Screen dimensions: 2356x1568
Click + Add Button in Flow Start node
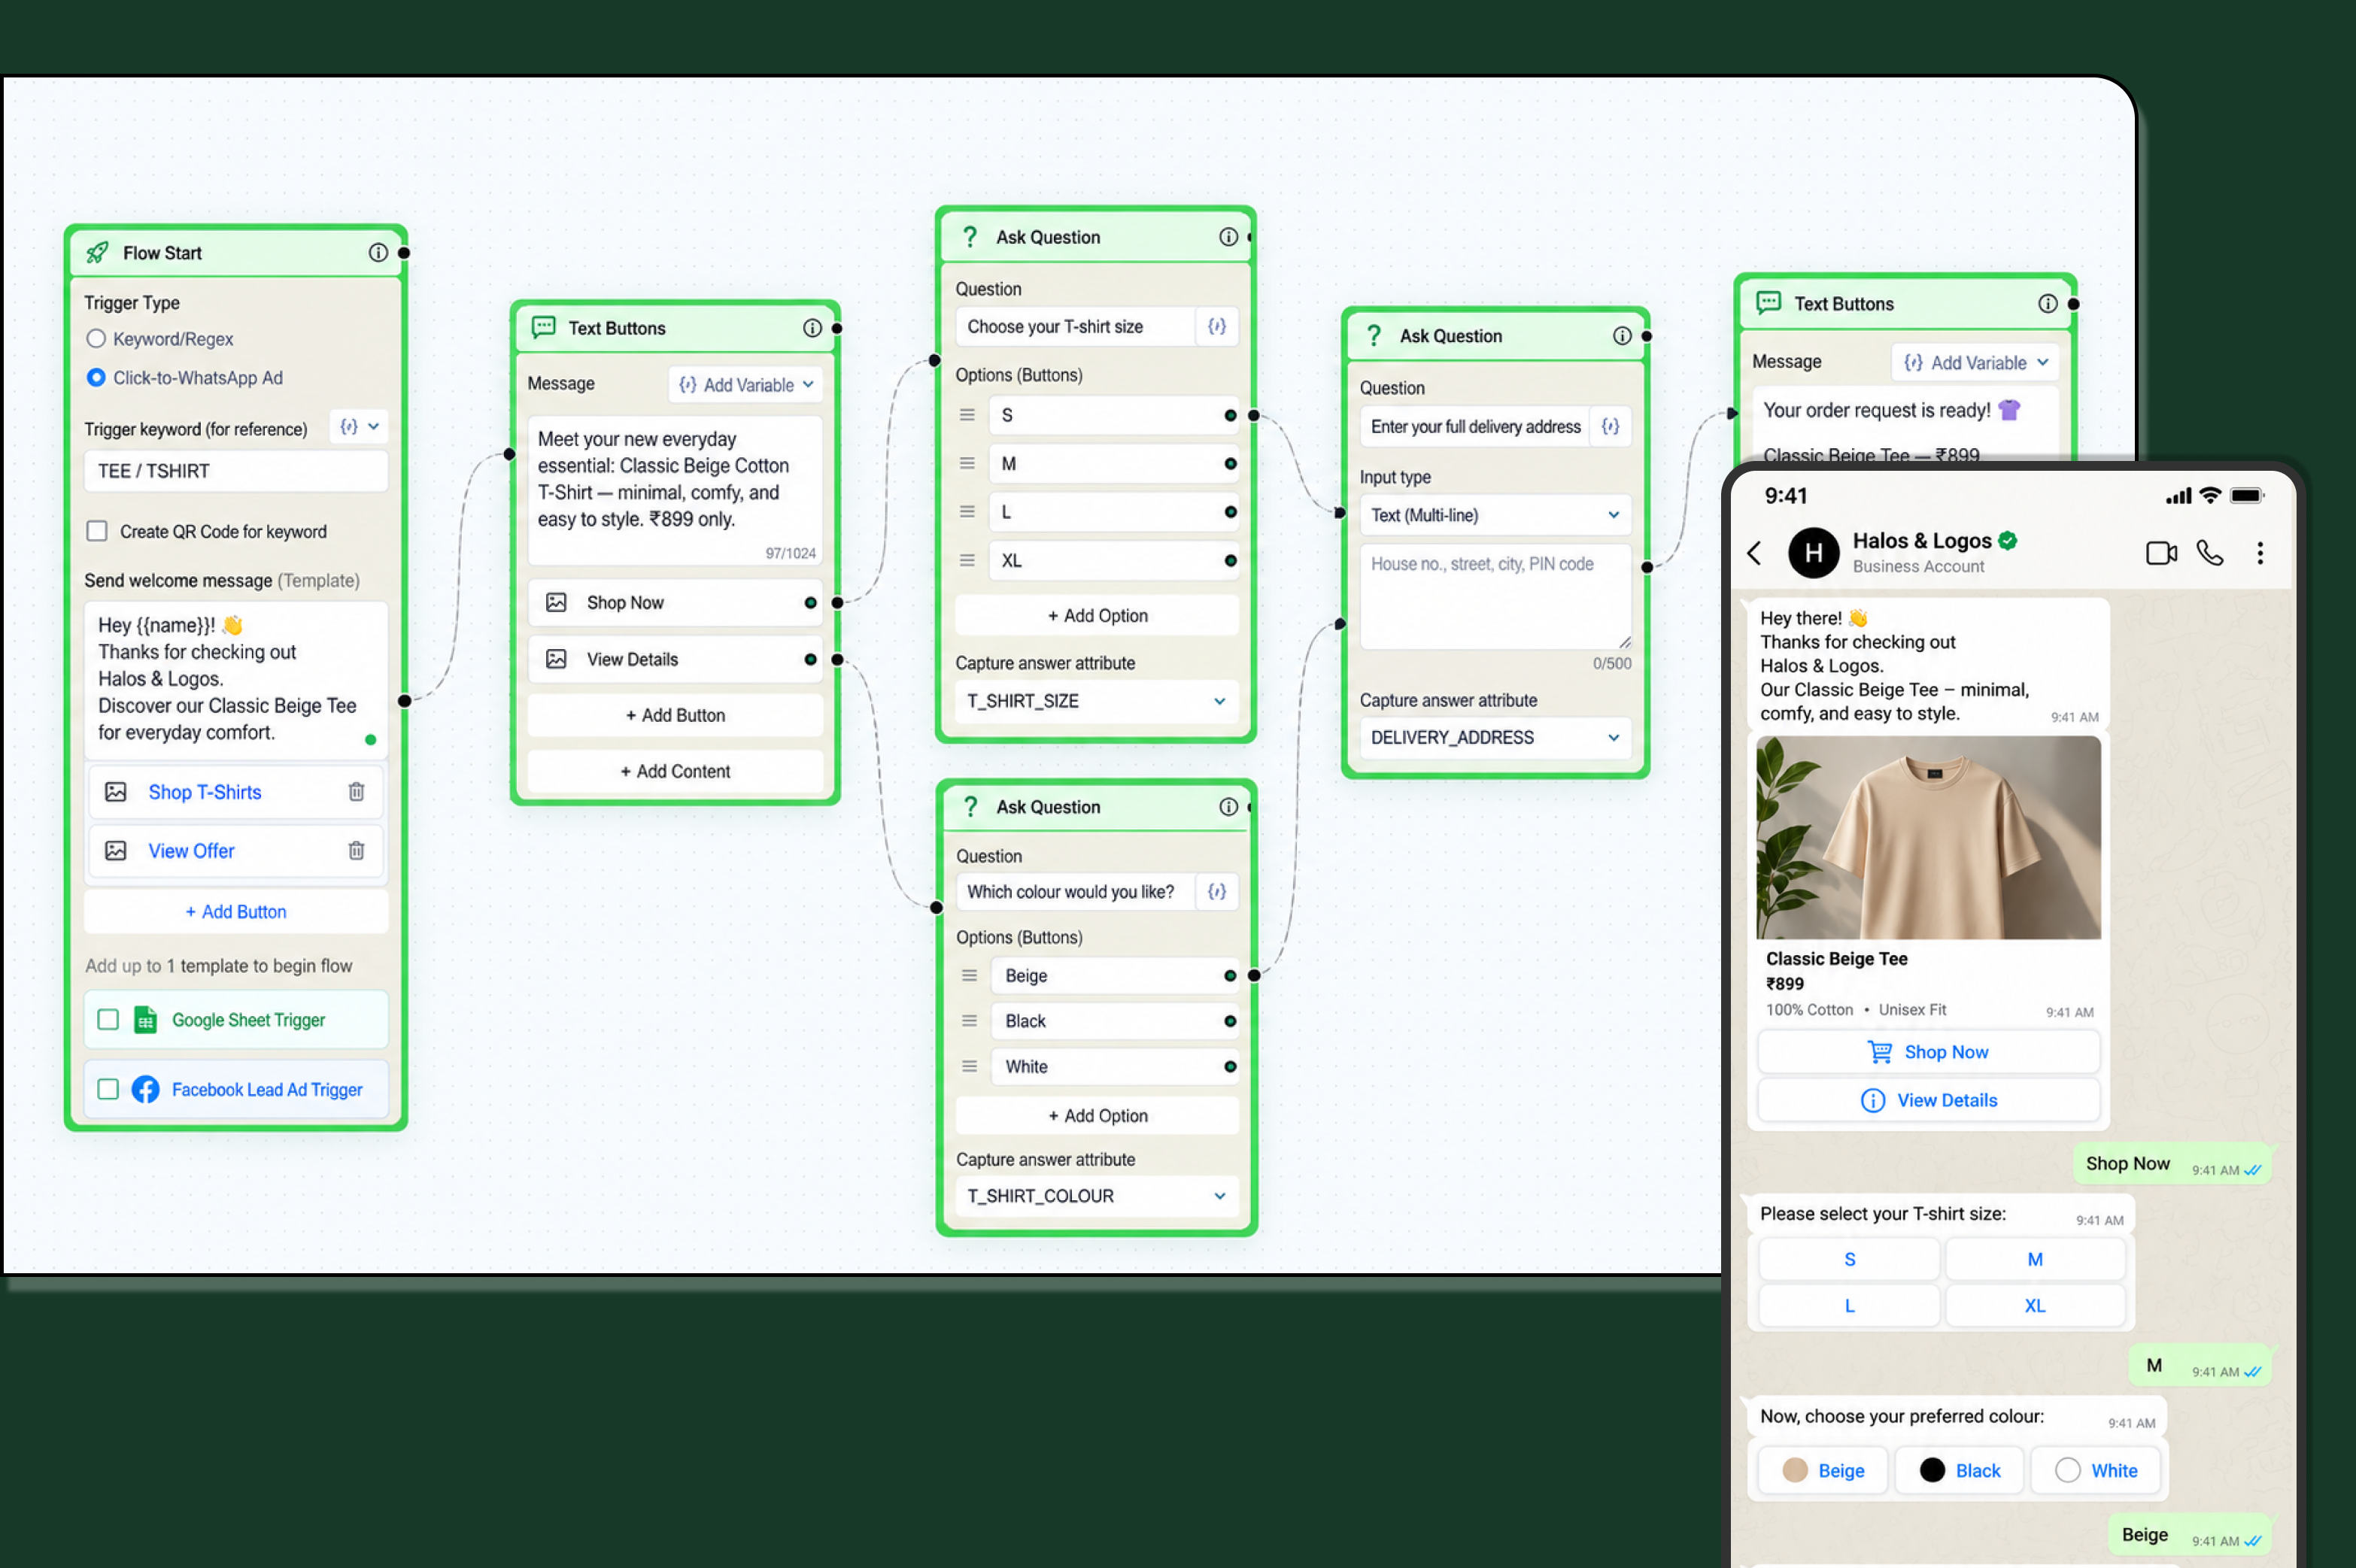[x=236, y=912]
